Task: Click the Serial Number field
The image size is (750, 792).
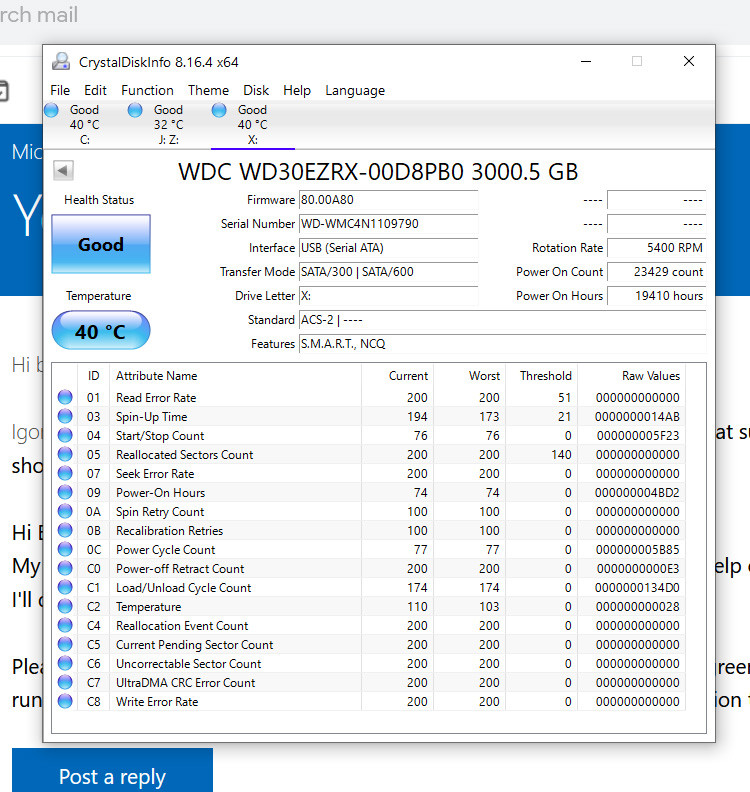Action: (388, 224)
